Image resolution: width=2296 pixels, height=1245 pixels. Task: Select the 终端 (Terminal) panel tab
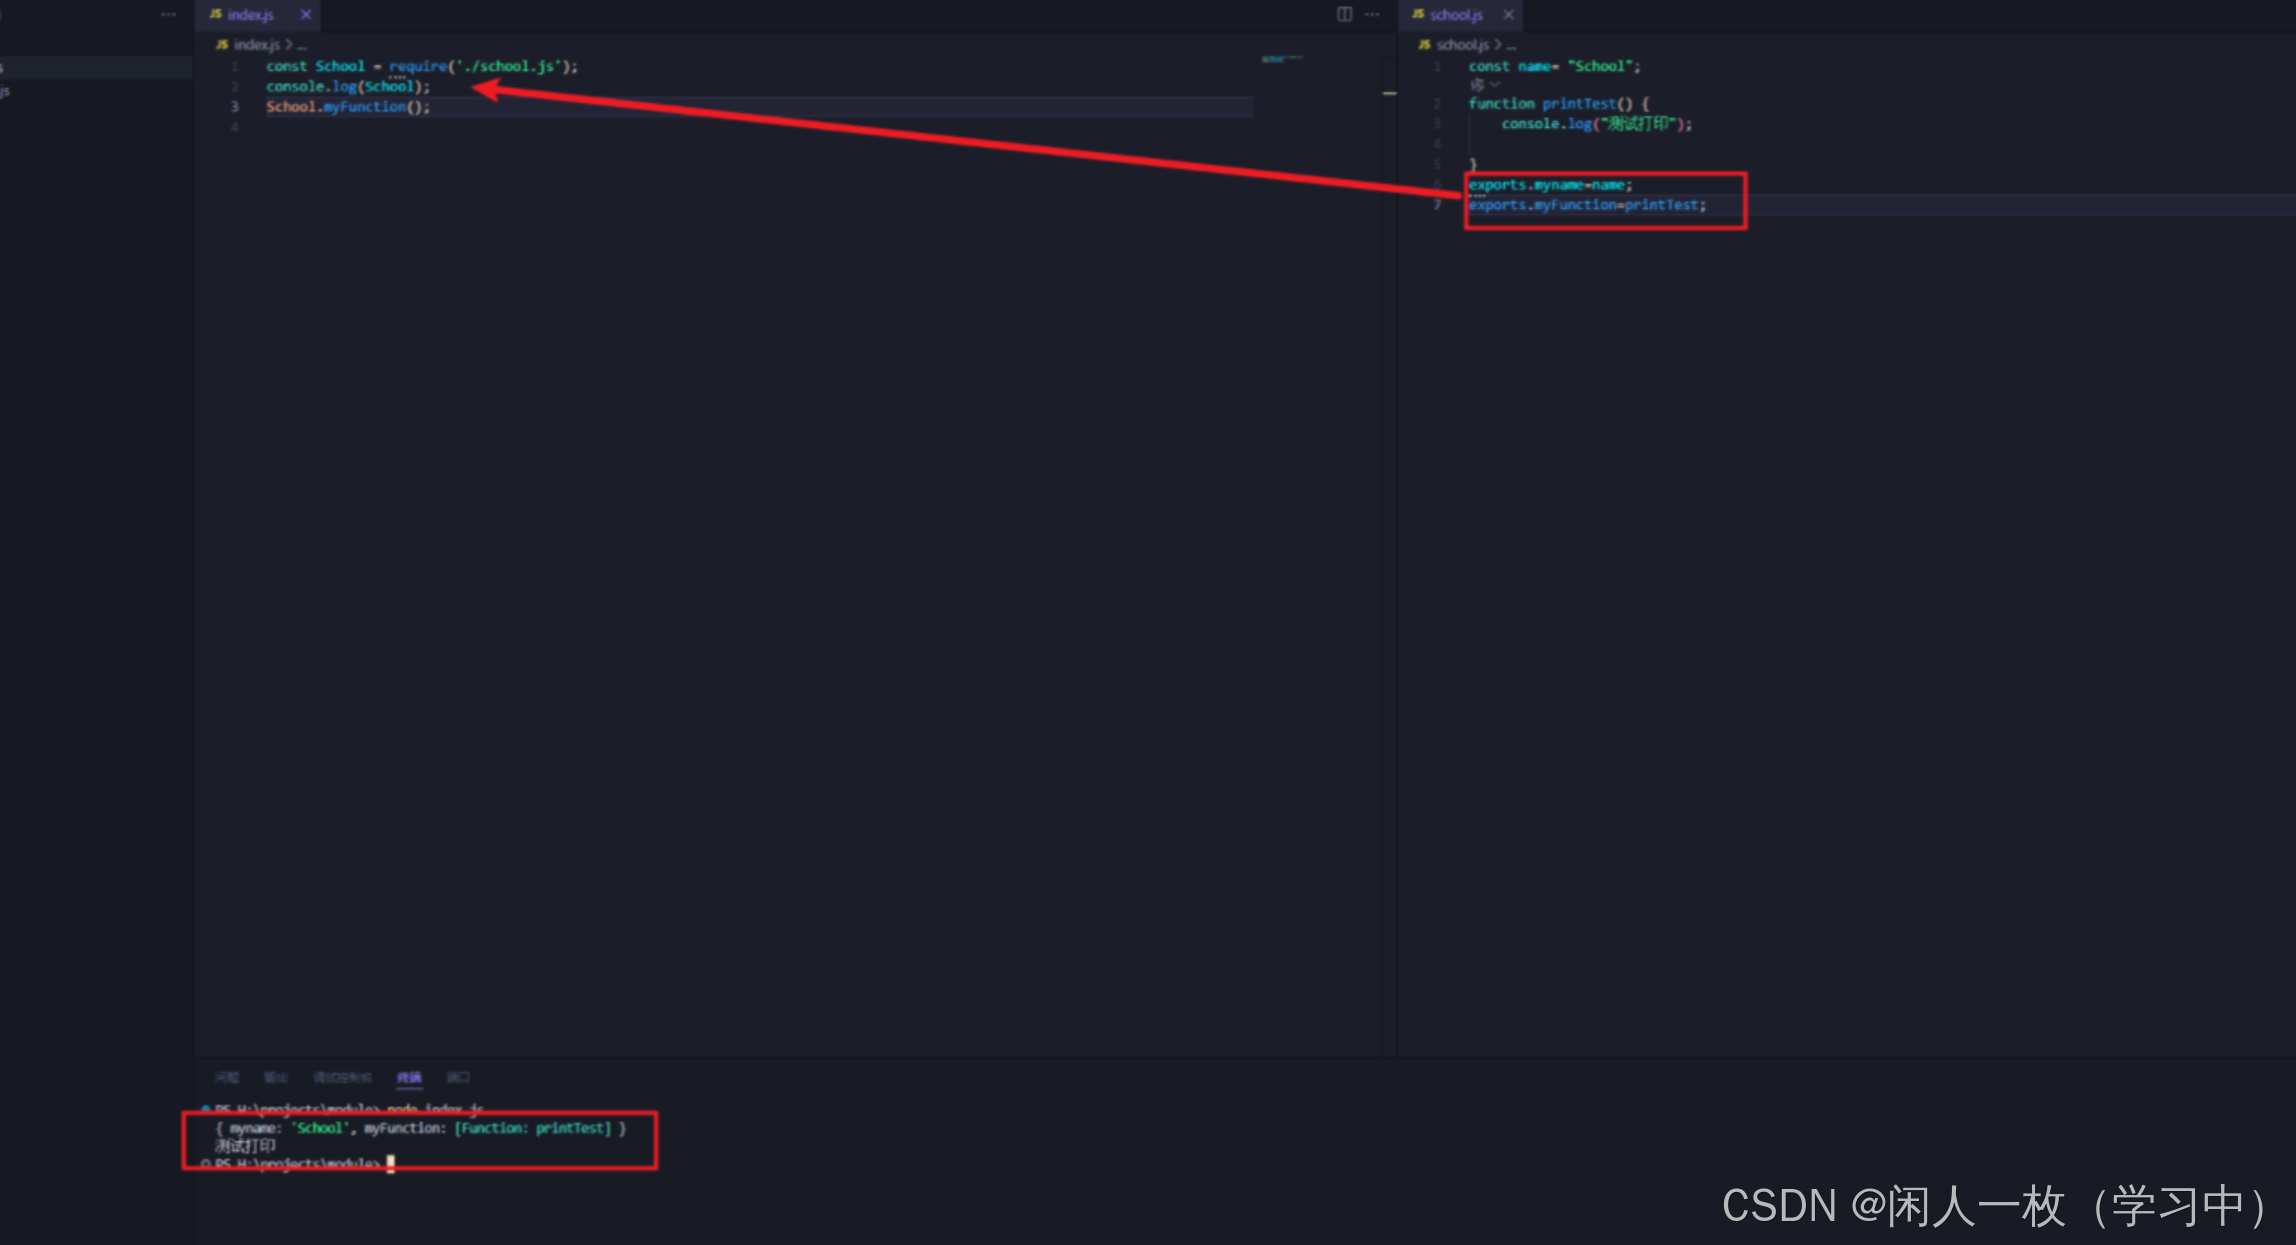409,1077
